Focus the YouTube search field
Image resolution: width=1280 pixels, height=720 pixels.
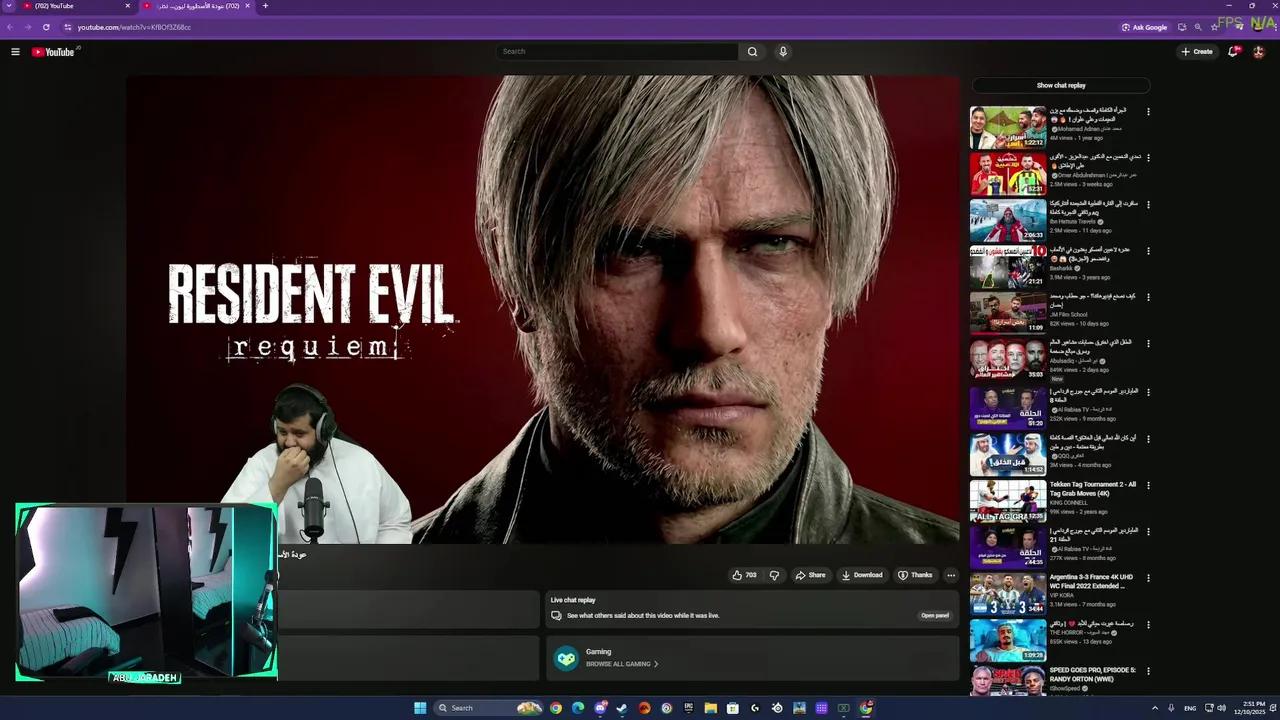[617, 52]
